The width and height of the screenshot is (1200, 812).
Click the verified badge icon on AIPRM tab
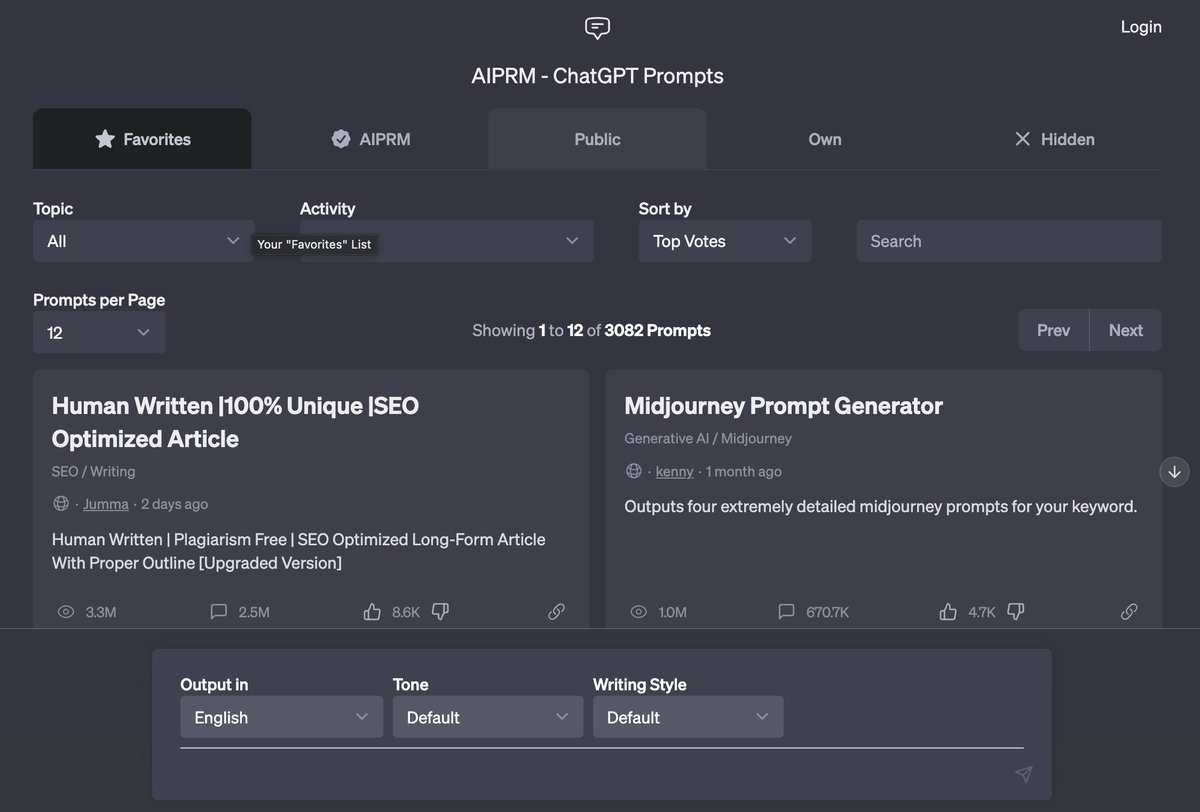341,139
